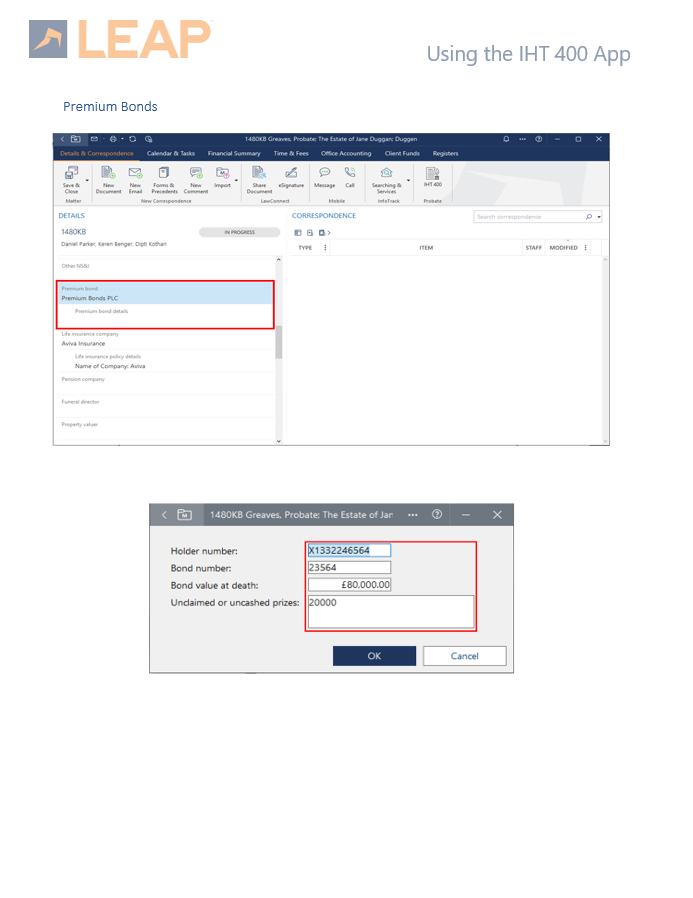
Task: Open Forms & Precedents
Action: pyautogui.click(x=164, y=174)
